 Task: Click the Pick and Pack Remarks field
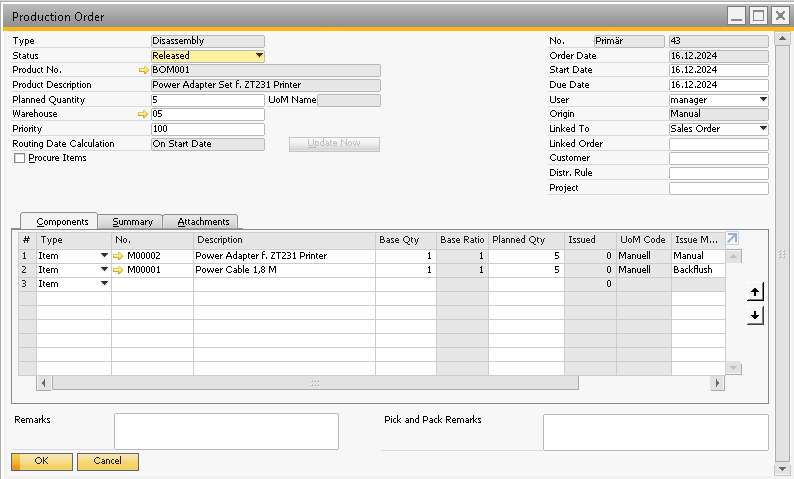tap(655, 432)
